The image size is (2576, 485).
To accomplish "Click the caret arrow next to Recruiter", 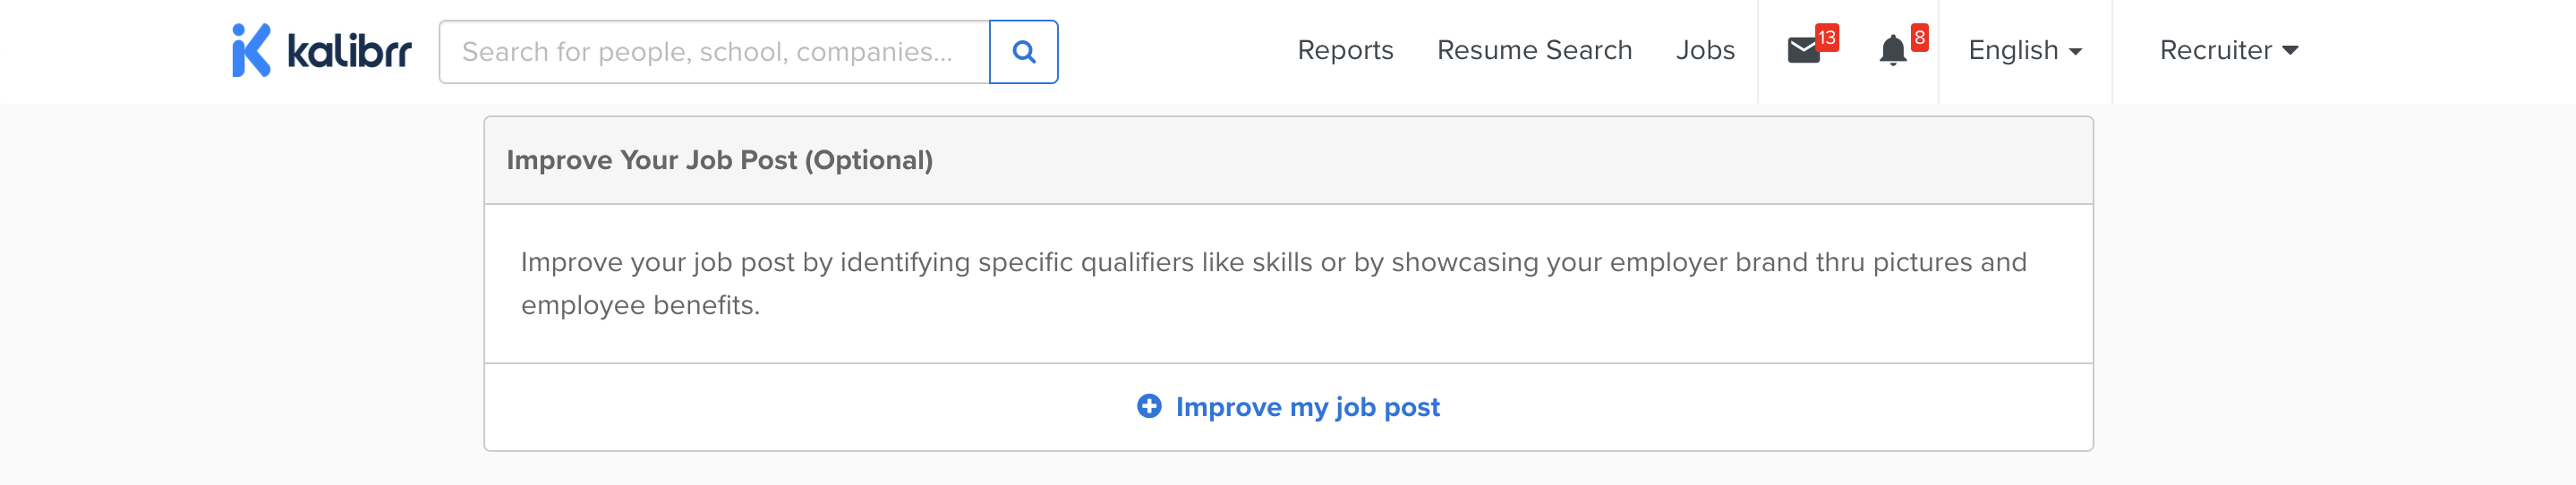I will pyautogui.click(x=2291, y=51).
